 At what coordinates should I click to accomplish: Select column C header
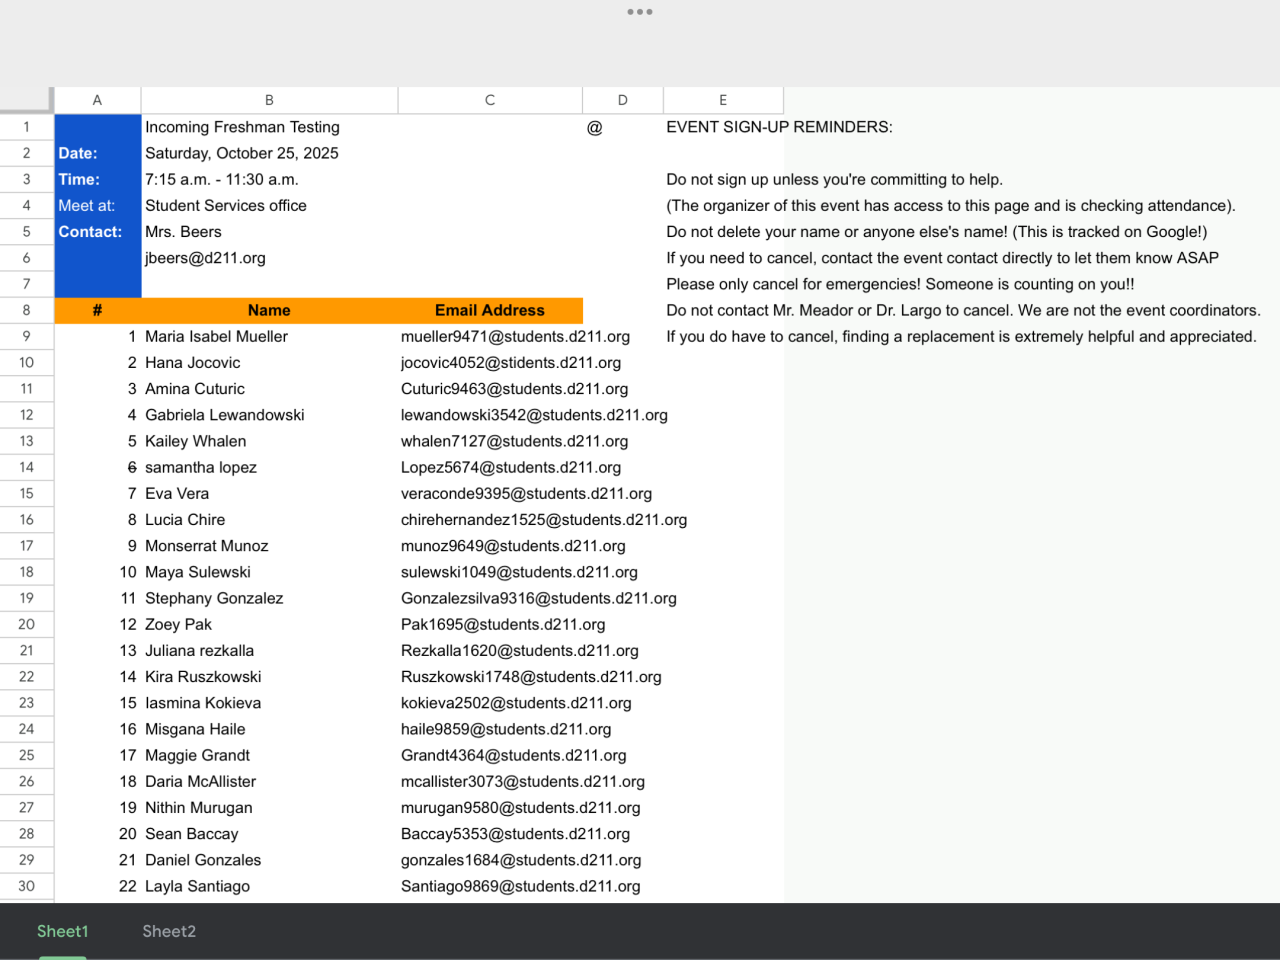(490, 100)
